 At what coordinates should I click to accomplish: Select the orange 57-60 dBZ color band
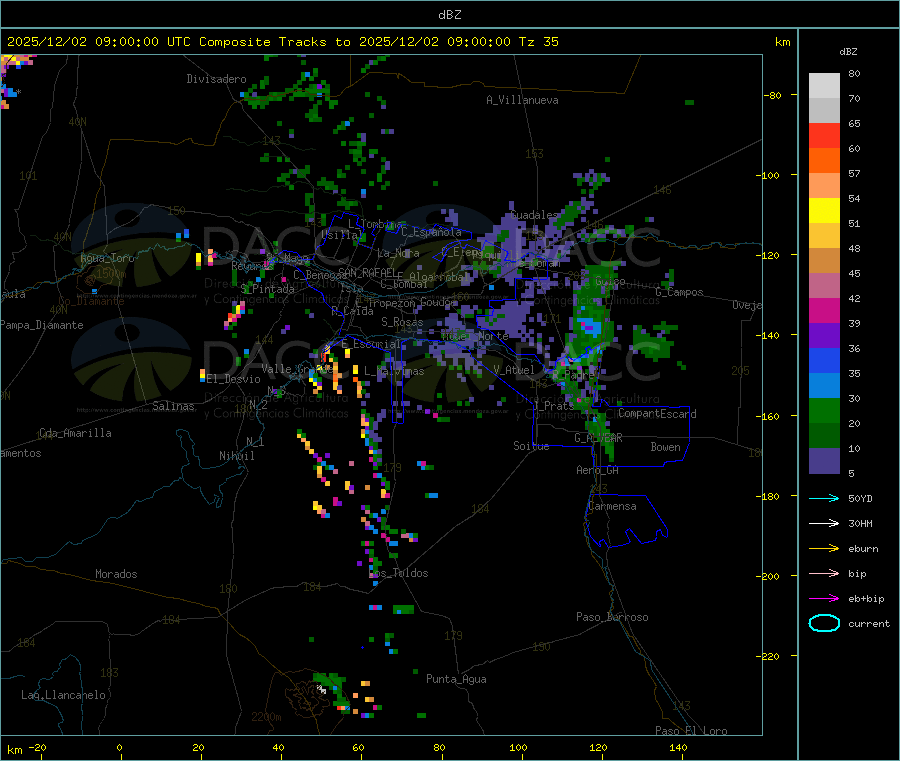824,161
